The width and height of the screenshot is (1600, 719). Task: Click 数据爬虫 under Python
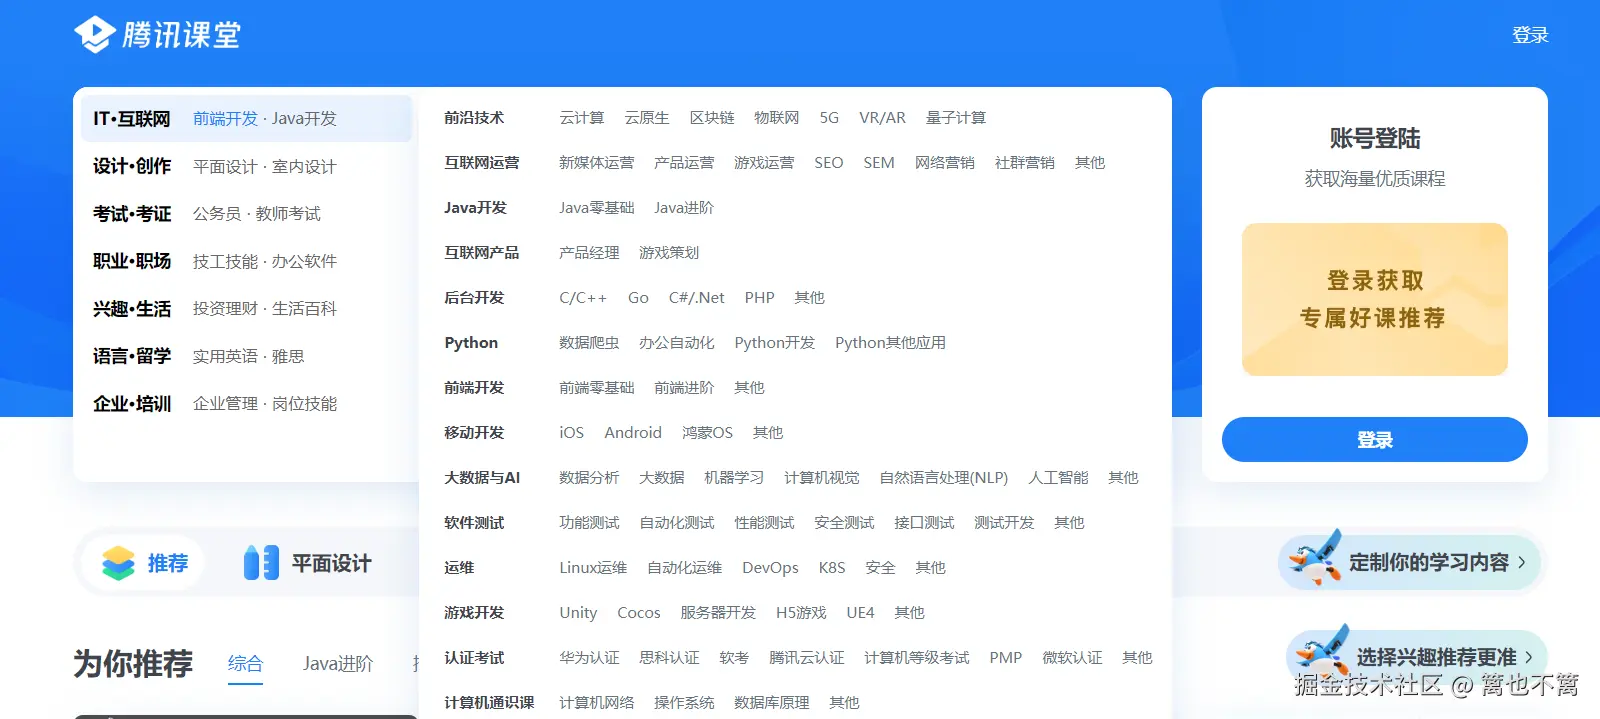coord(589,343)
